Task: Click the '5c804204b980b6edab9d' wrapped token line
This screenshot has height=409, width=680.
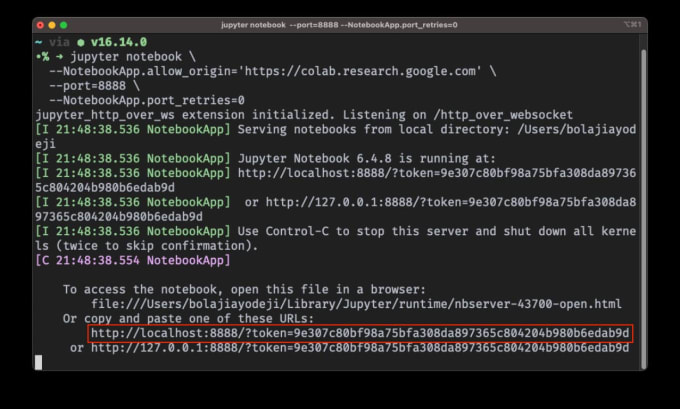Action: click(x=105, y=187)
